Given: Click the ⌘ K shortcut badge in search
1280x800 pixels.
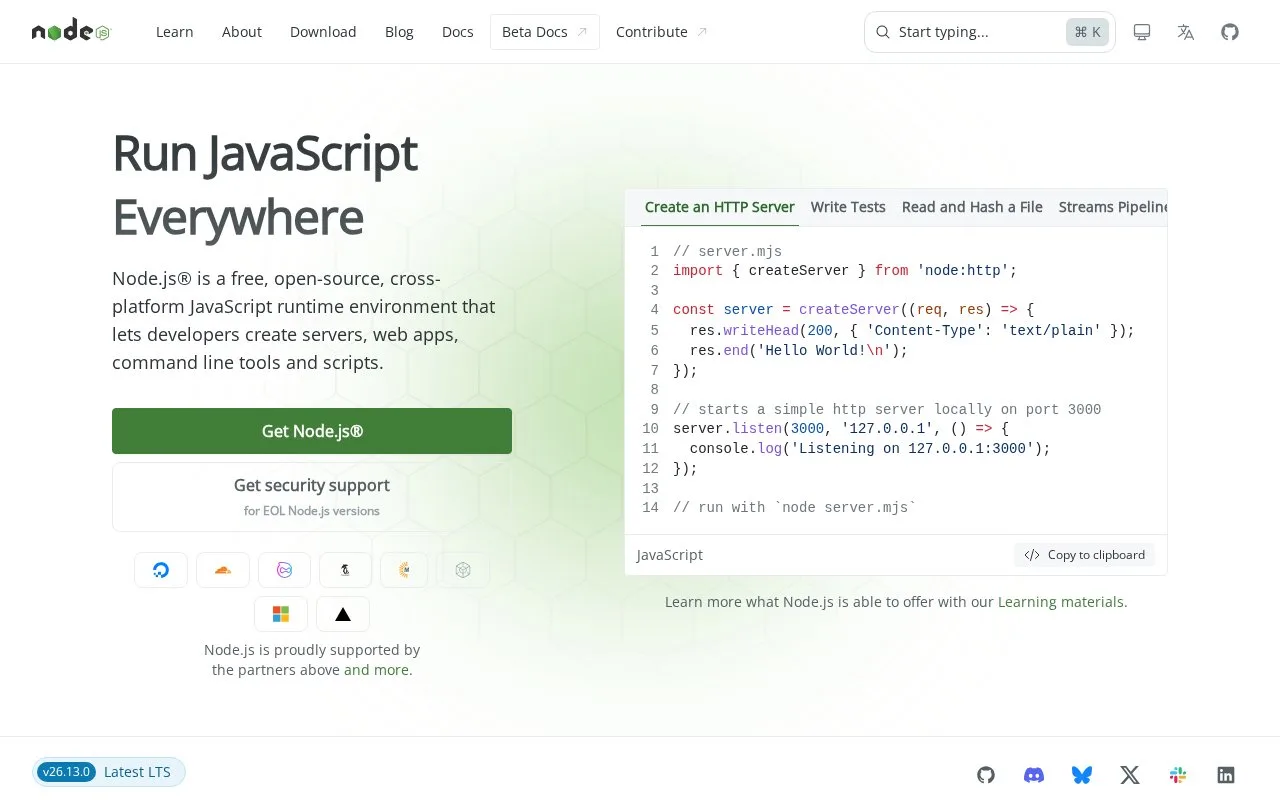Looking at the screenshot, I should (1087, 32).
